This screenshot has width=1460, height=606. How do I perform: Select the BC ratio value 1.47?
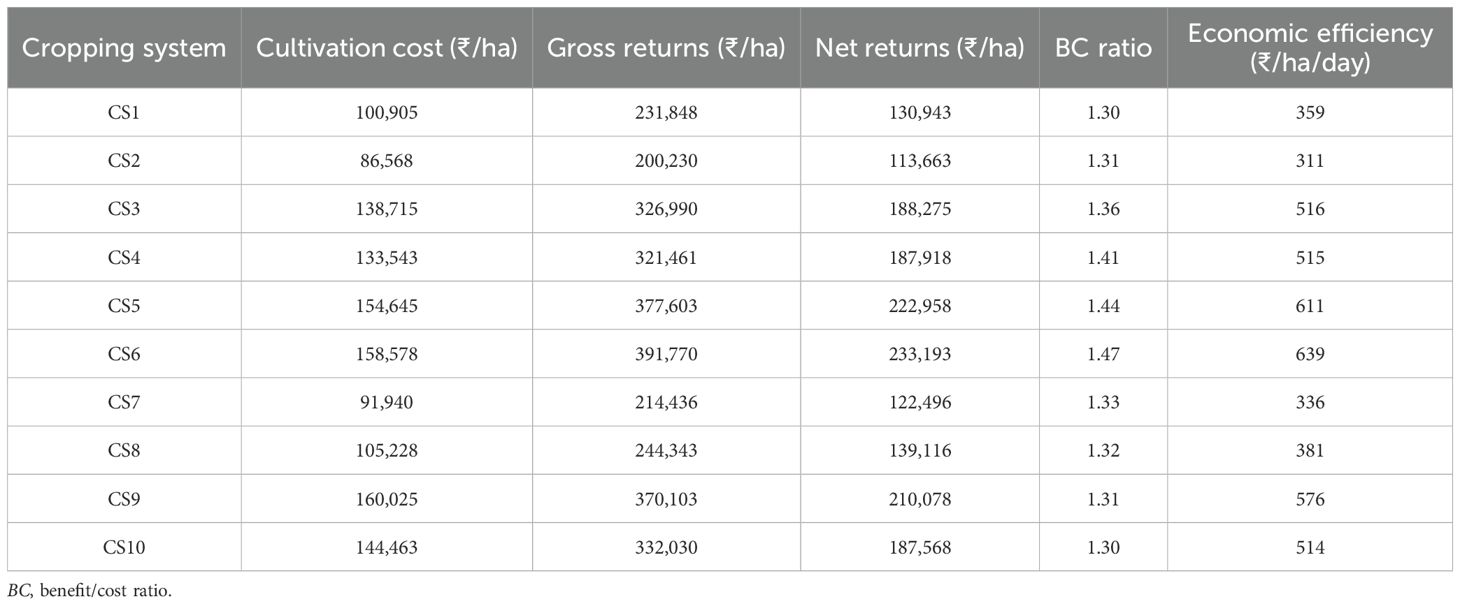1103,354
